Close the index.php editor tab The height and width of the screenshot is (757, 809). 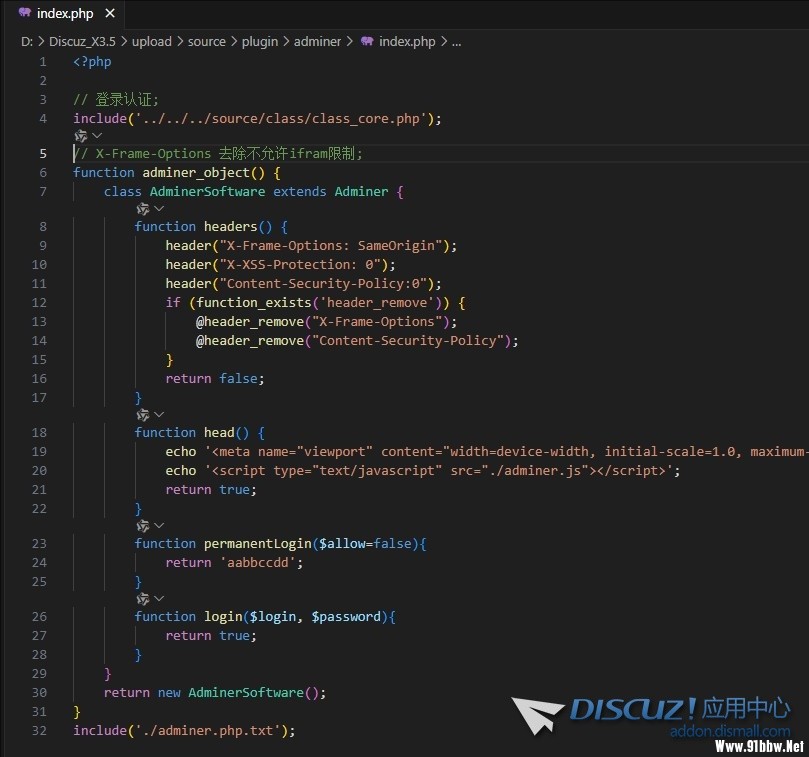(109, 14)
